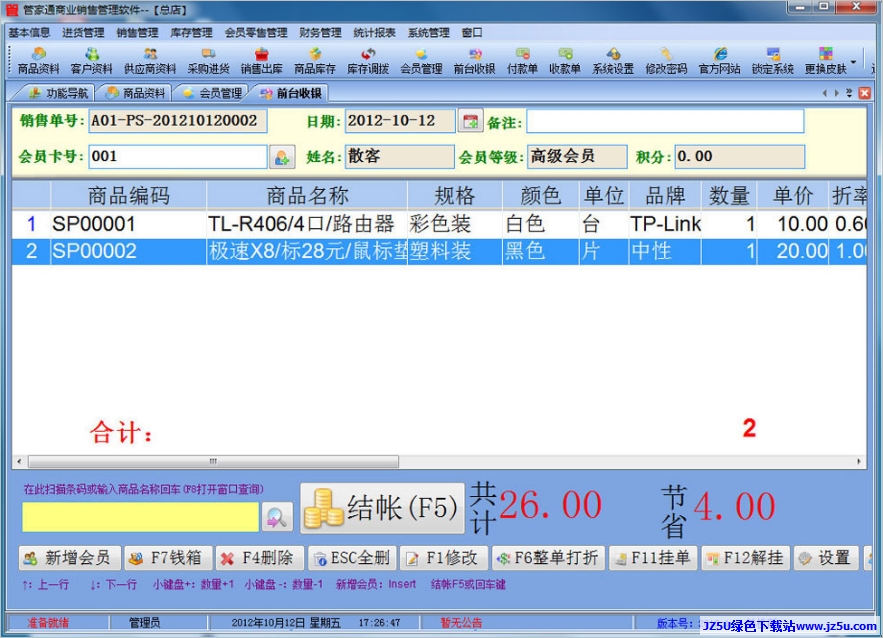Launch 销售出库 toolbar icon

point(261,61)
